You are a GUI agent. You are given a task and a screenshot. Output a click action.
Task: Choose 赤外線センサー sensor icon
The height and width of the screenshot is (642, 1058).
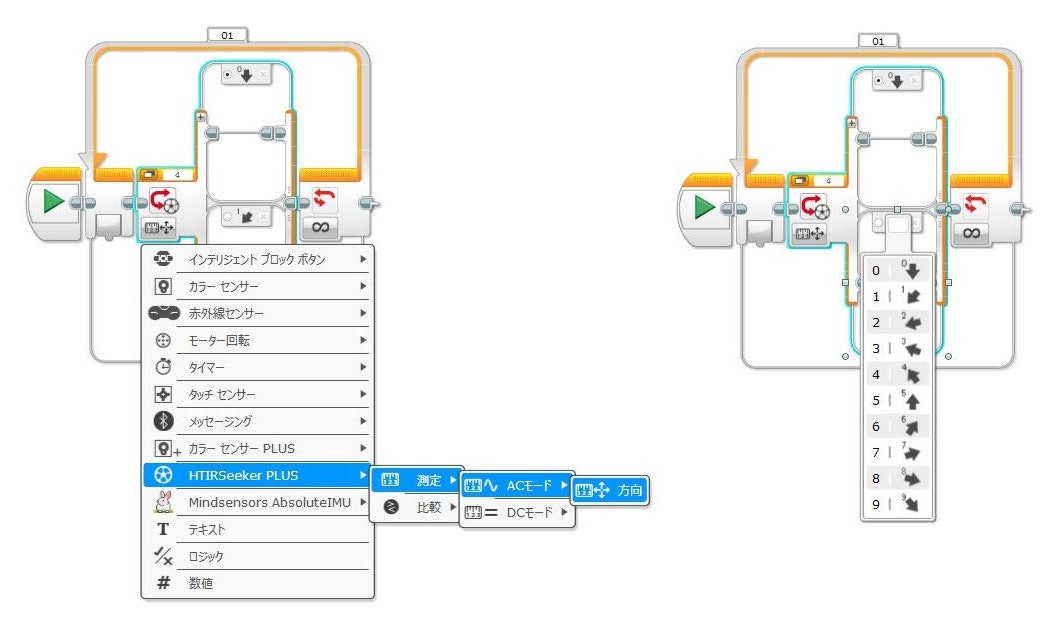coord(164,313)
